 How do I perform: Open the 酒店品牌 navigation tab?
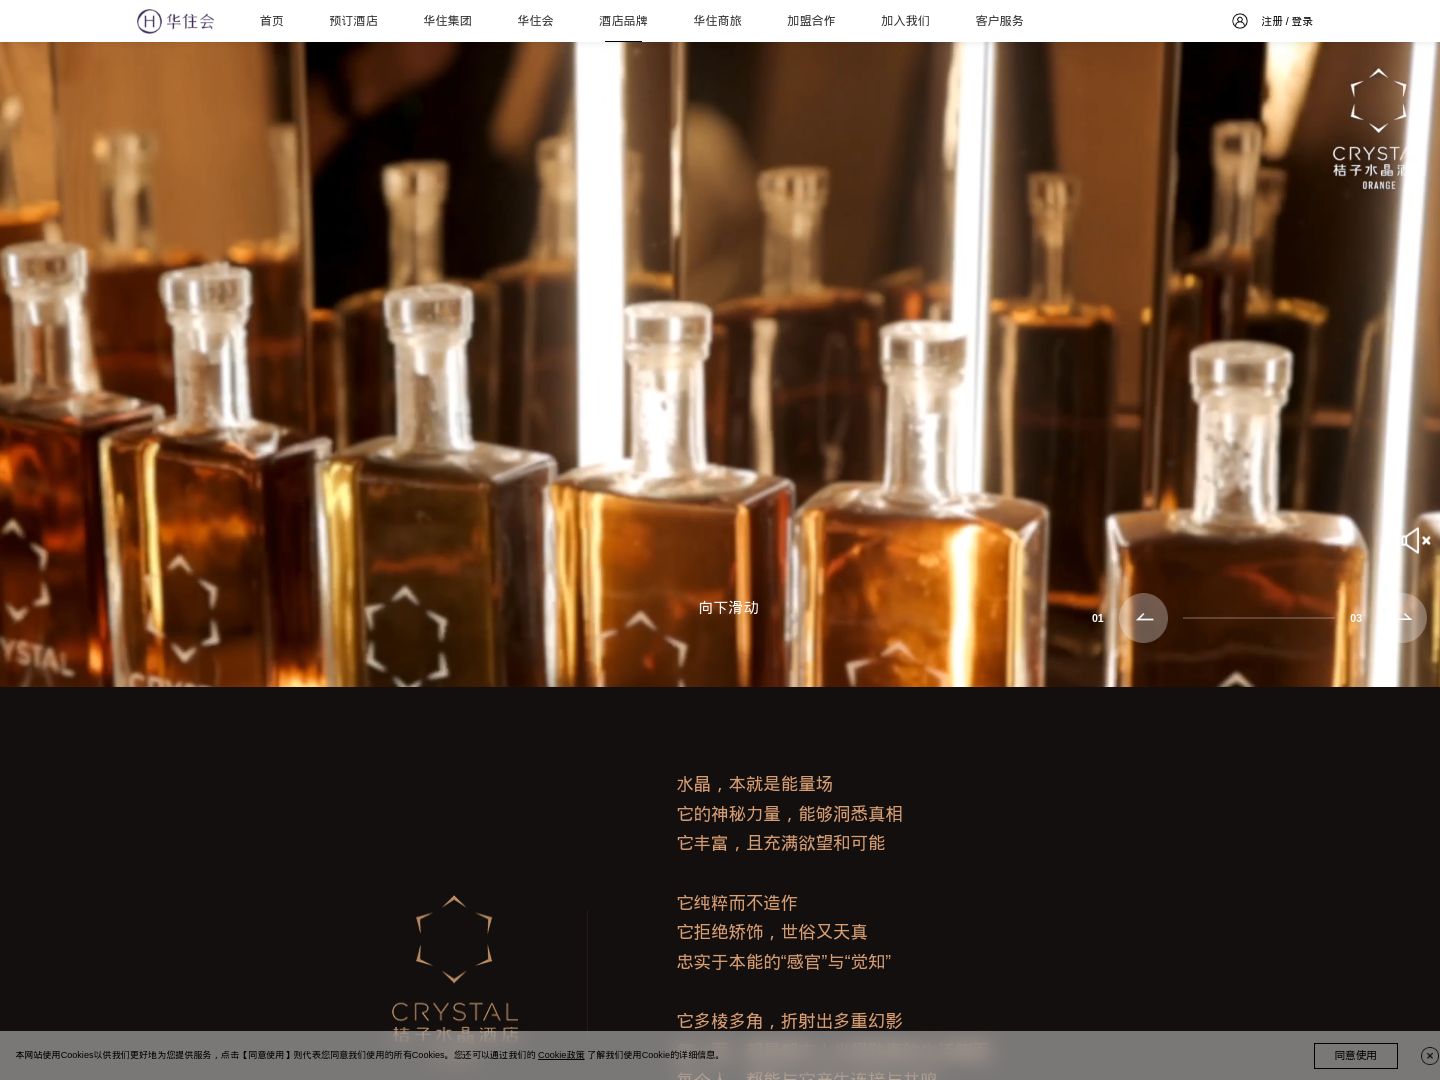(623, 21)
